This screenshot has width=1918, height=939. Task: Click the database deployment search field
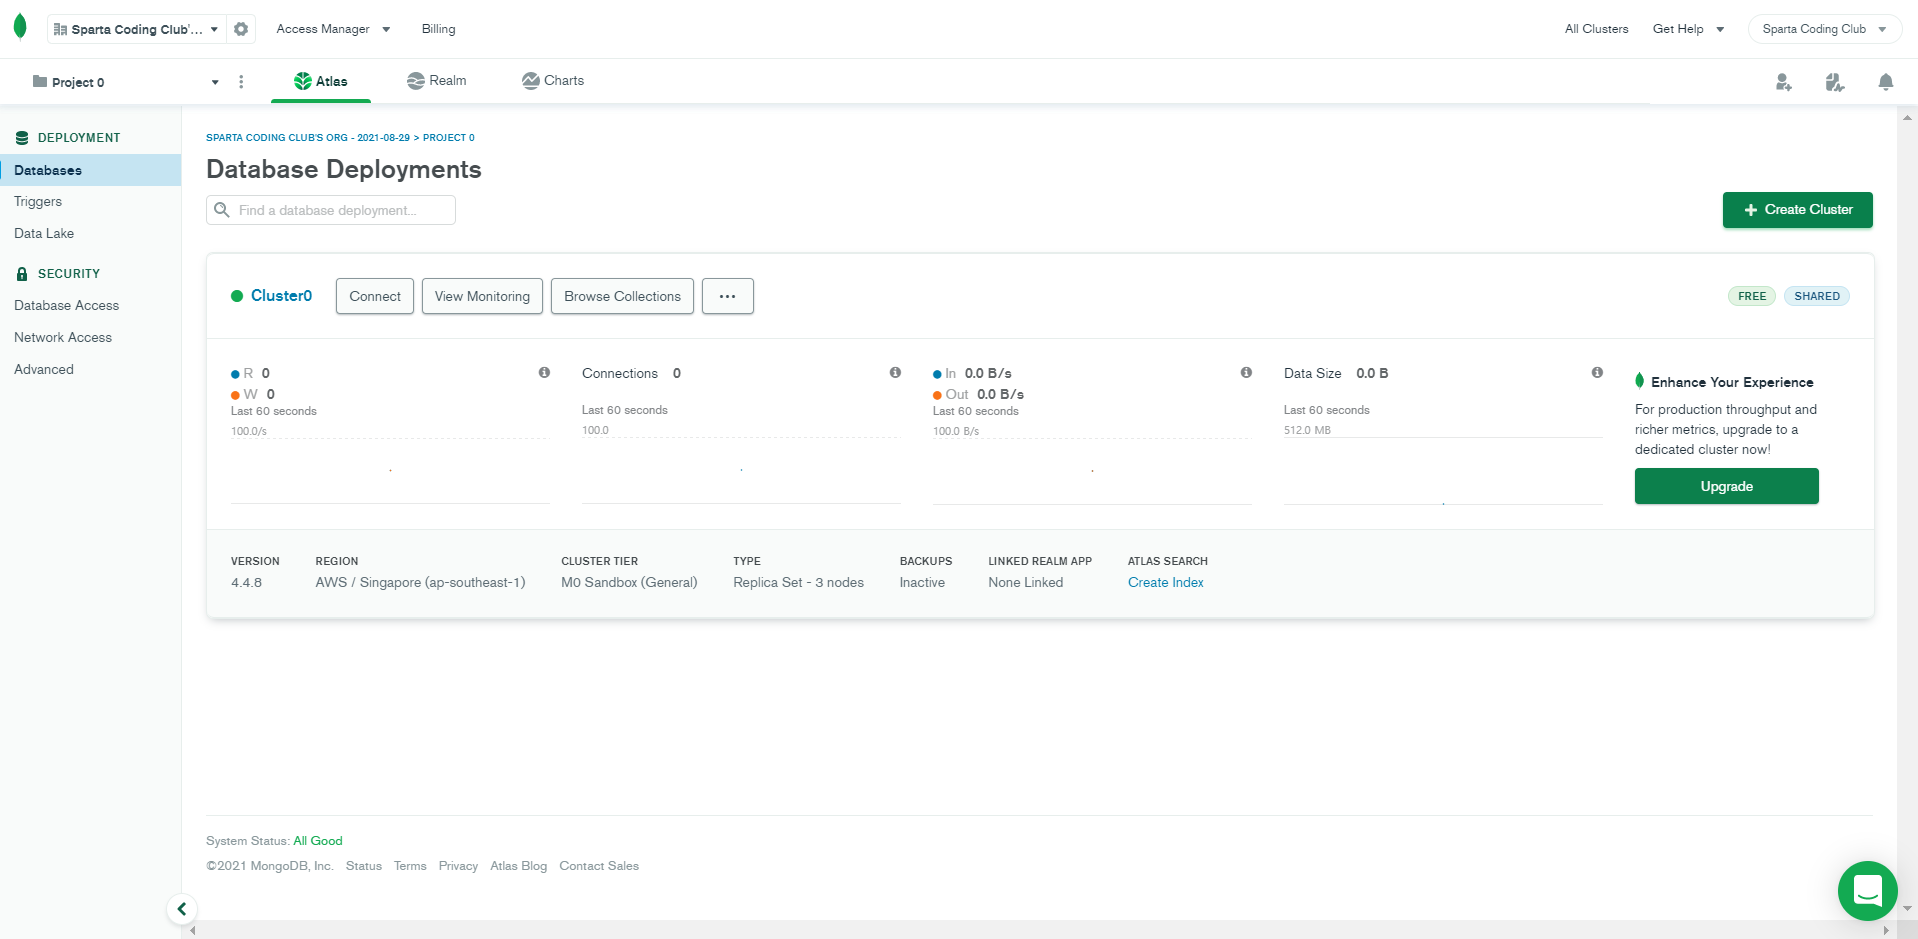[x=331, y=210]
